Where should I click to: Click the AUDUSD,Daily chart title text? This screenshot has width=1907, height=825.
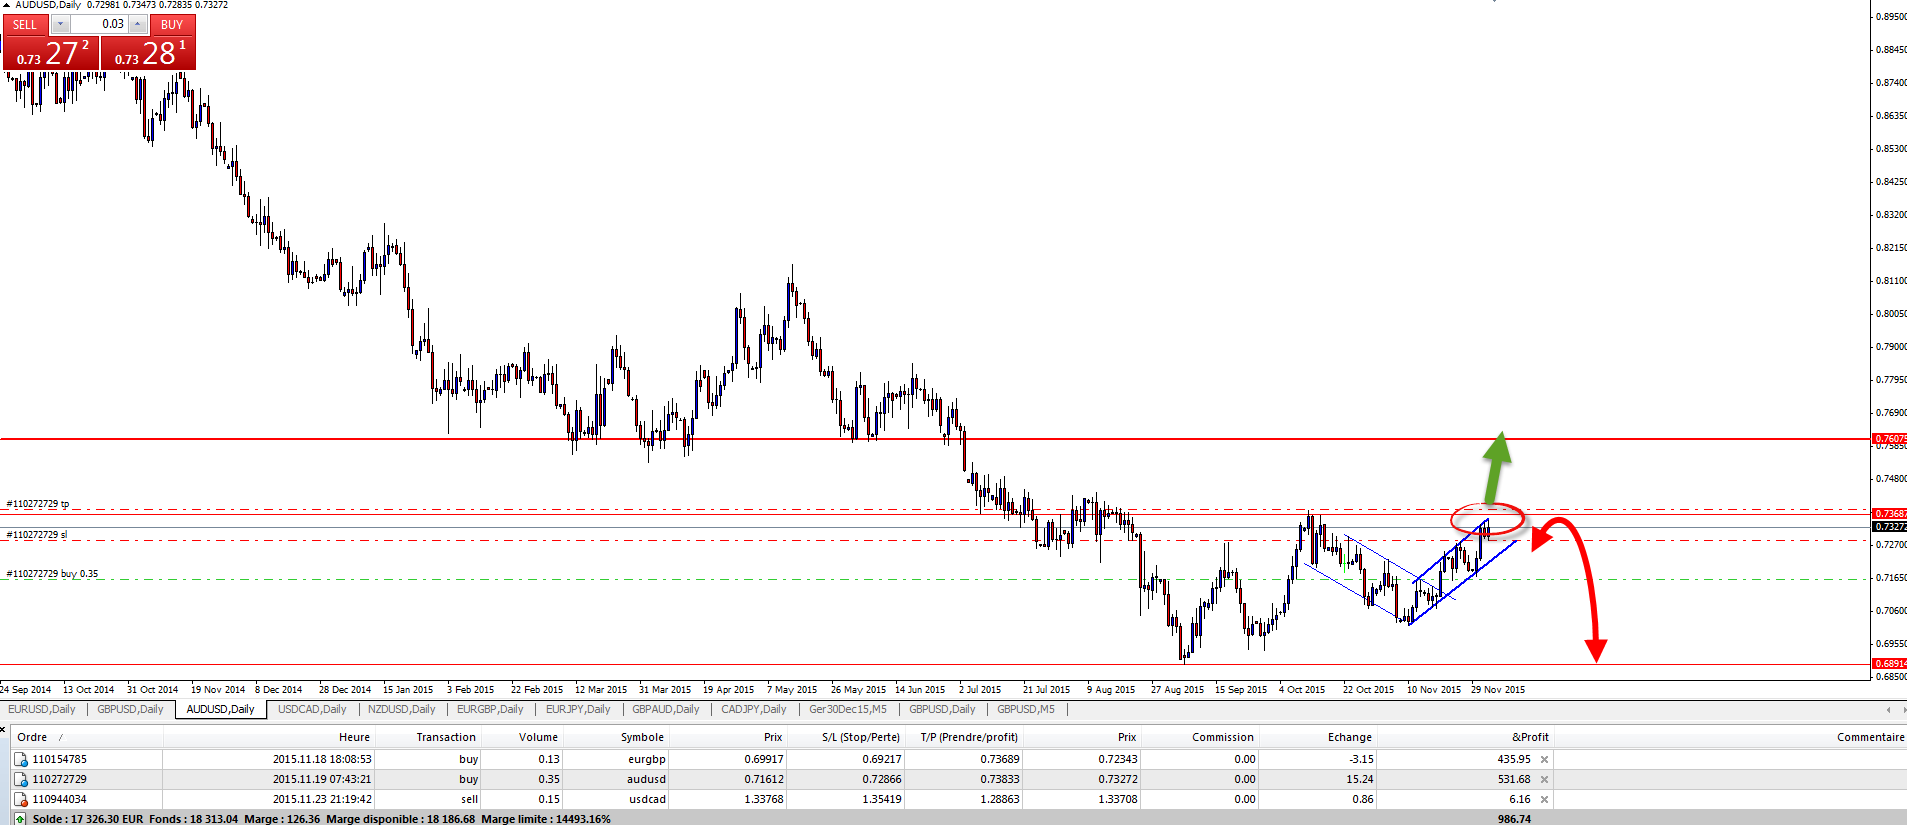pos(48,5)
